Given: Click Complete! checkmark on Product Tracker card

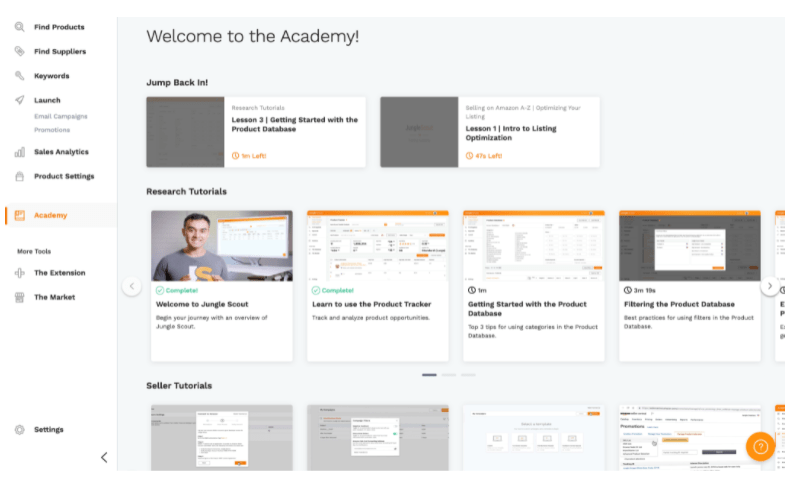Looking at the screenshot, I should [x=316, y=290].
